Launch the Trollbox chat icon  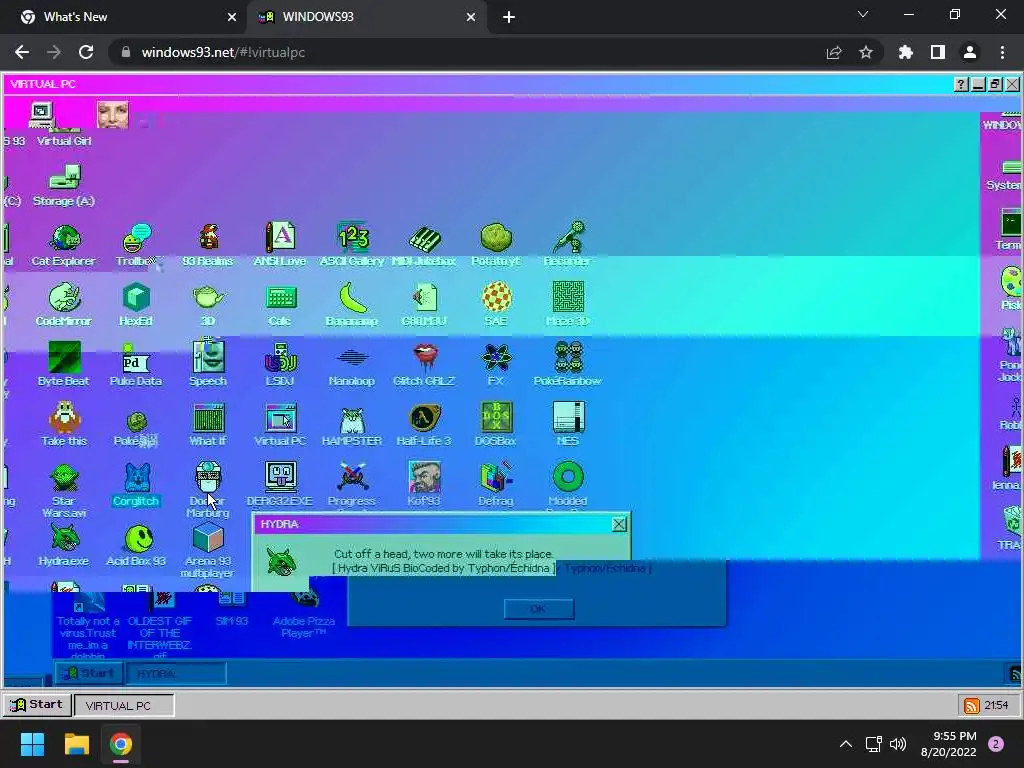pyautogui.click(x=136, y=246)
